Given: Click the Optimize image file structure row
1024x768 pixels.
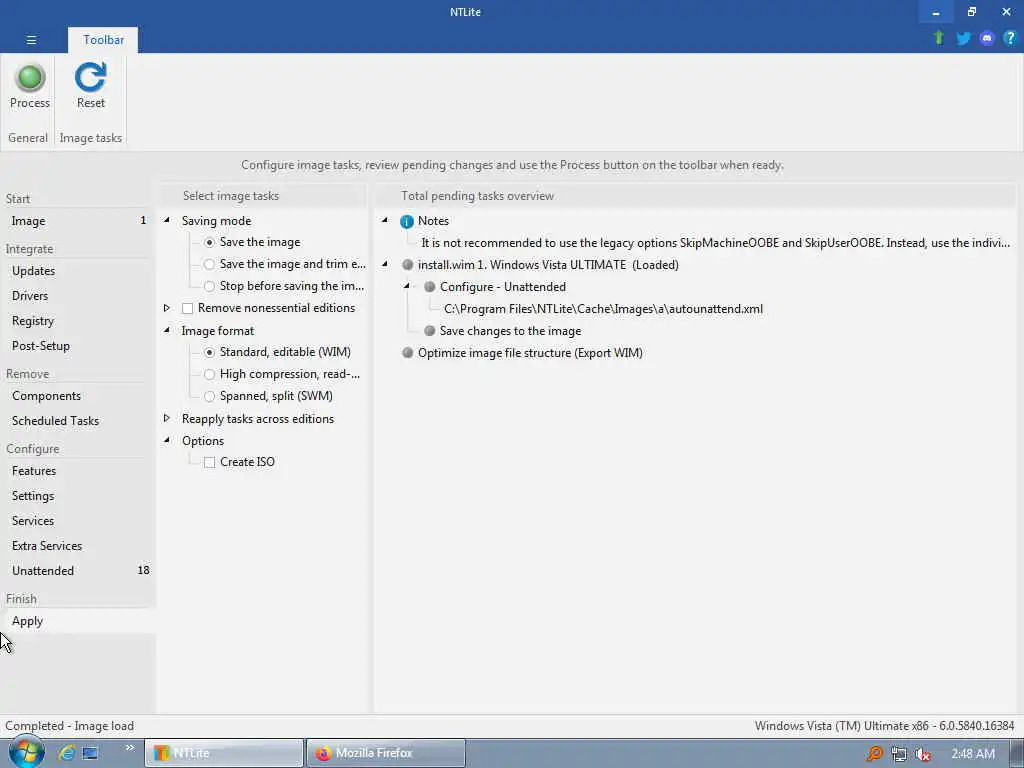Looking at the screenshot, I should click(x=530, y=353).
